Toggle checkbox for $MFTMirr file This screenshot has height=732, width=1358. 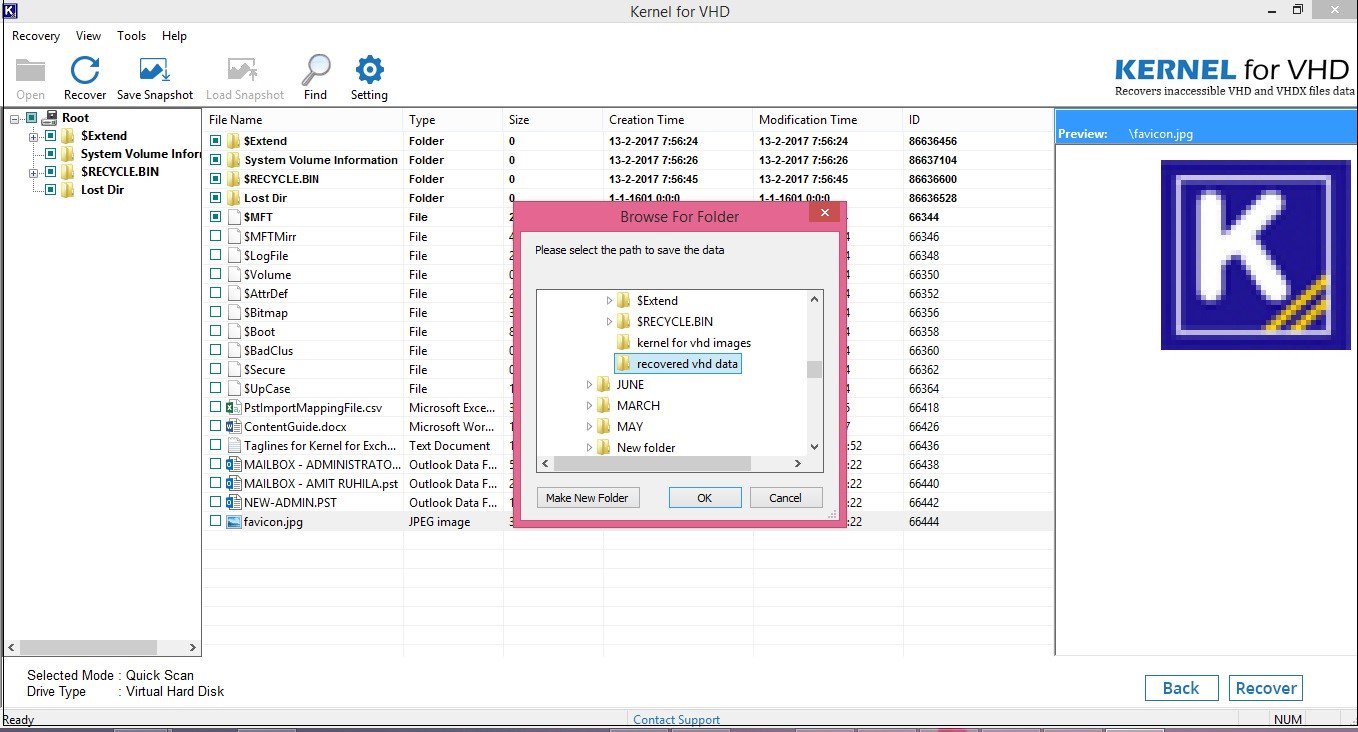pos(215,236)
